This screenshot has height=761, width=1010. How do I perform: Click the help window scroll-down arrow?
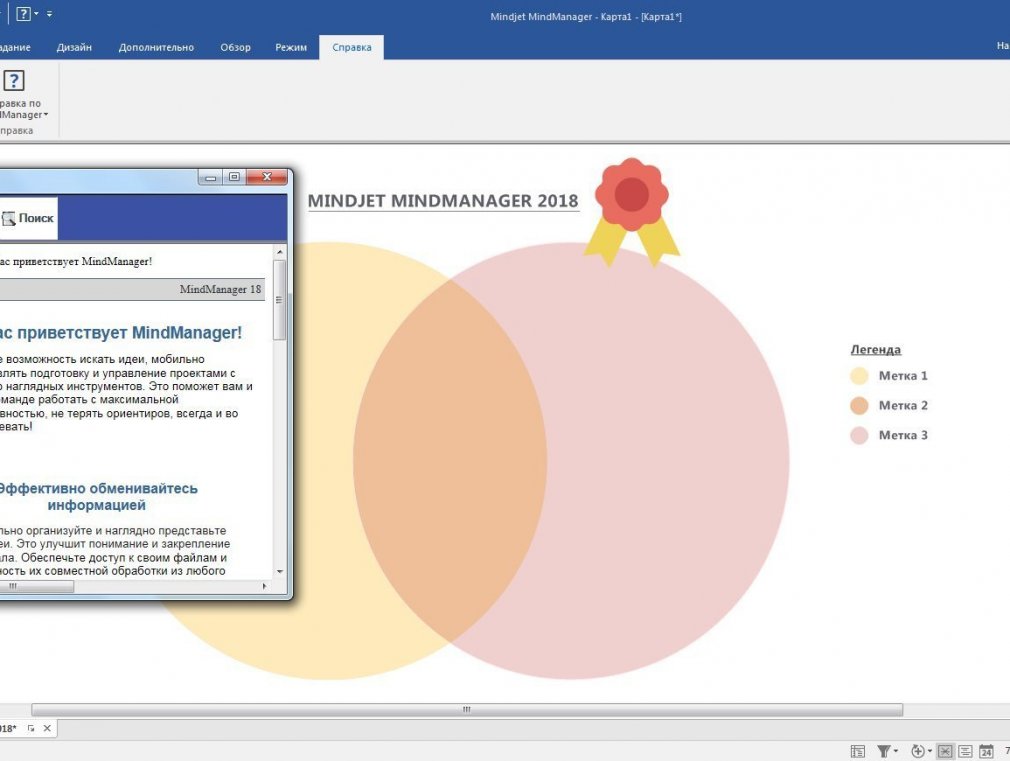(x=280, y=572)
